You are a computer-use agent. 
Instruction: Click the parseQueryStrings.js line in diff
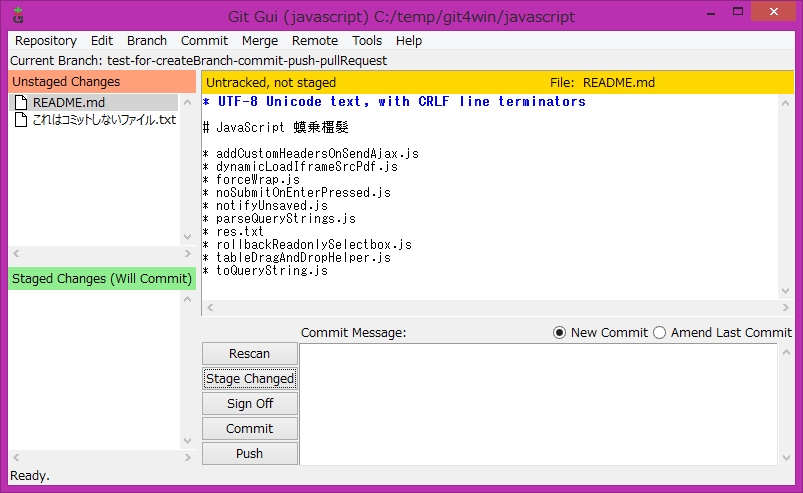pyautogui.click(x=279, y=219)
